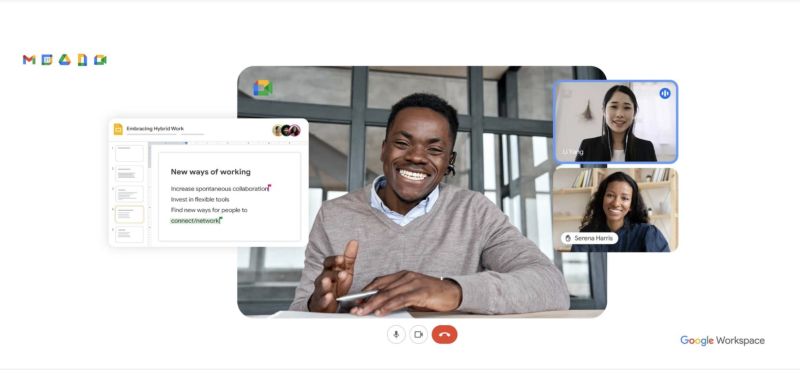Open the Google Drive icon
This screenshot has height=373, width=800.
[x=64, y=60]
